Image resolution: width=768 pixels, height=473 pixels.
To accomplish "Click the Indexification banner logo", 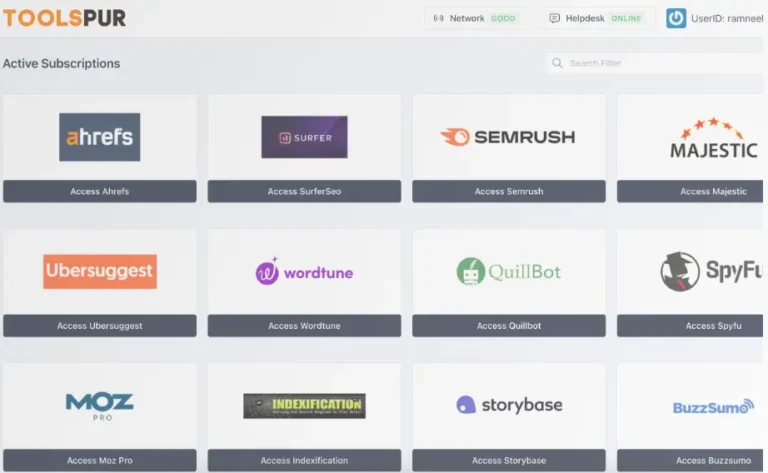I will [x=304, y=406].
